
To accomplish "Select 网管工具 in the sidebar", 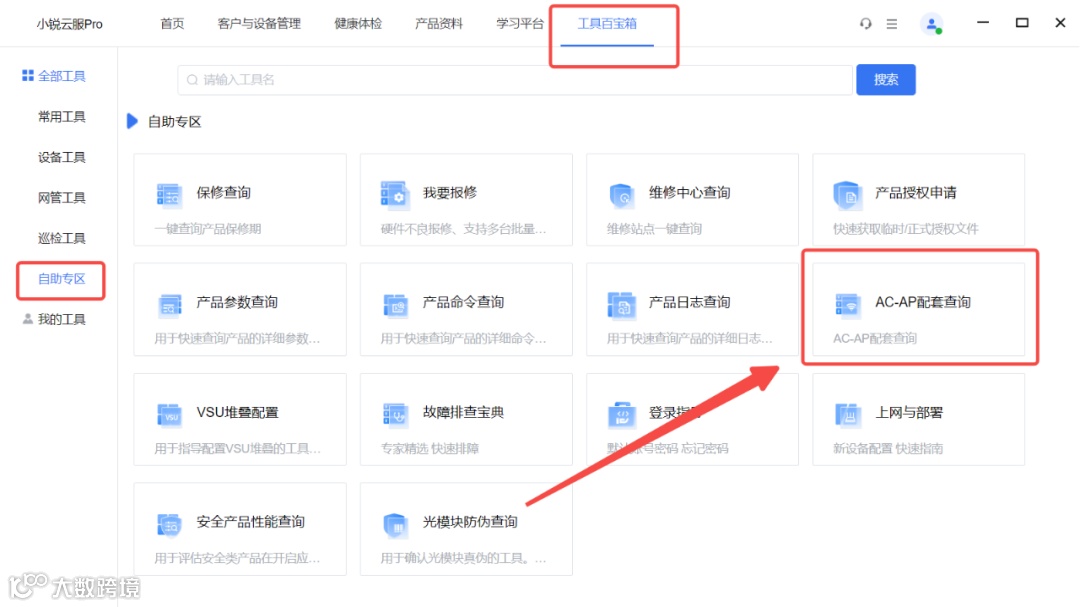I will [x=61, y=198].
